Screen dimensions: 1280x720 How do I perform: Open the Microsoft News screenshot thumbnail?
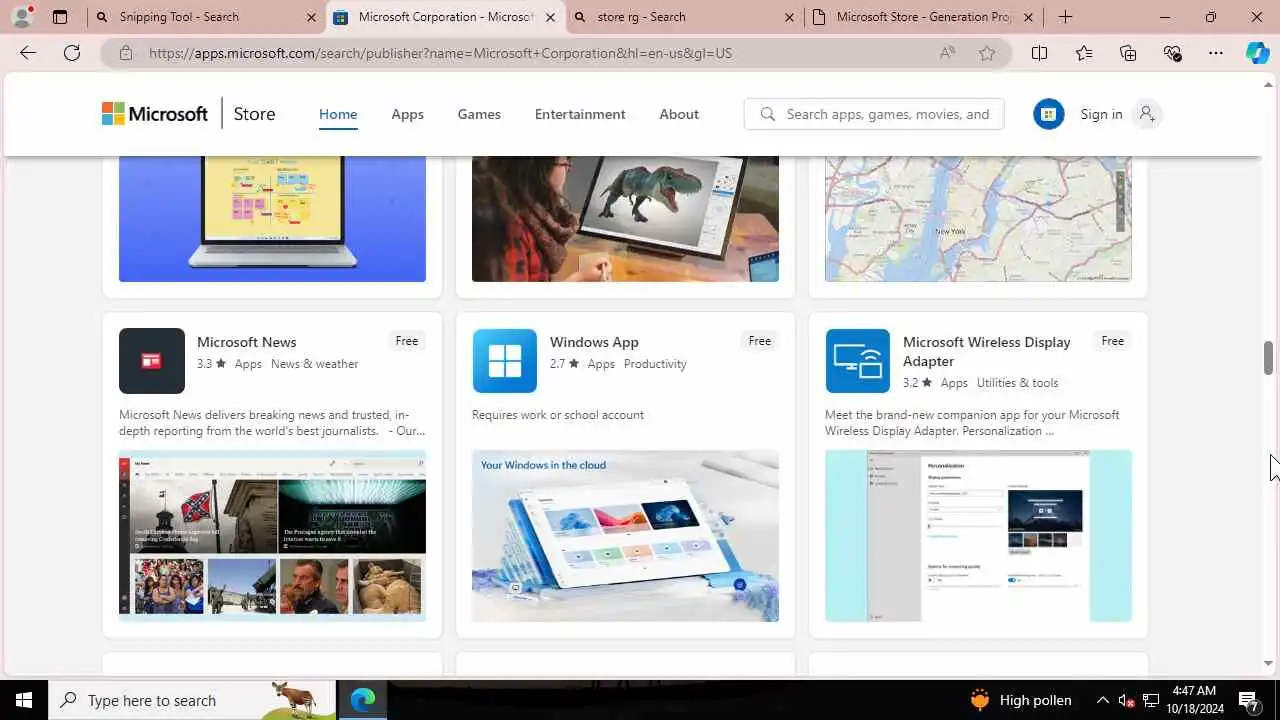point(272,536)
